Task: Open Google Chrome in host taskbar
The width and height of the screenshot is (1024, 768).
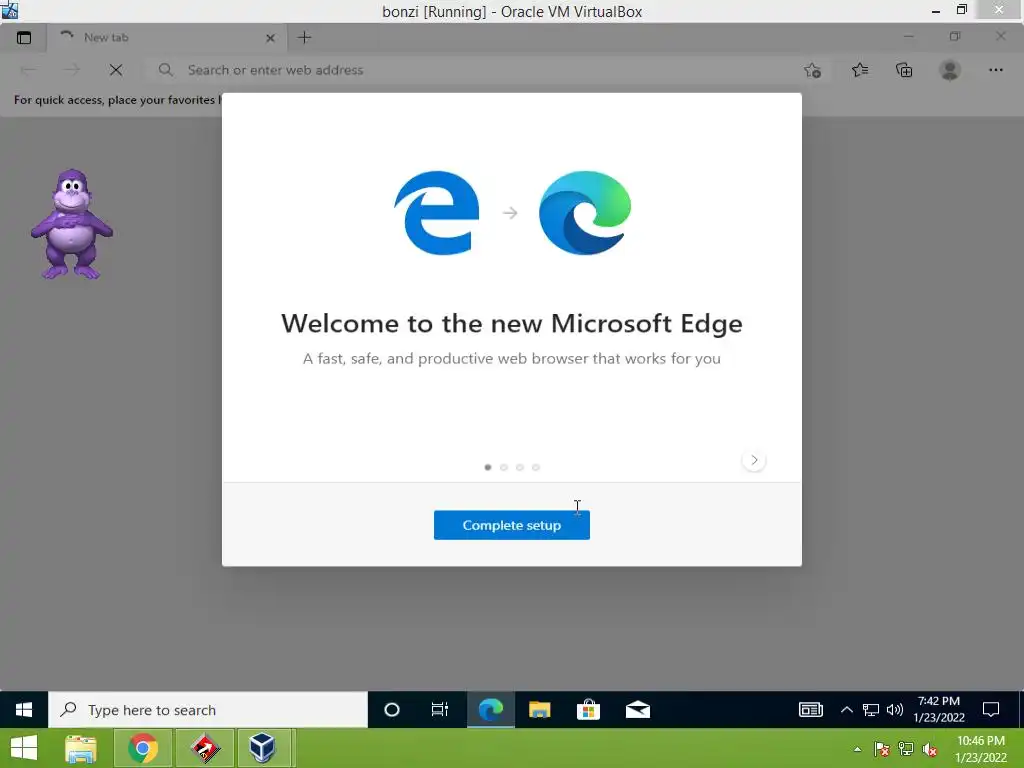Action: pos(143,748)
